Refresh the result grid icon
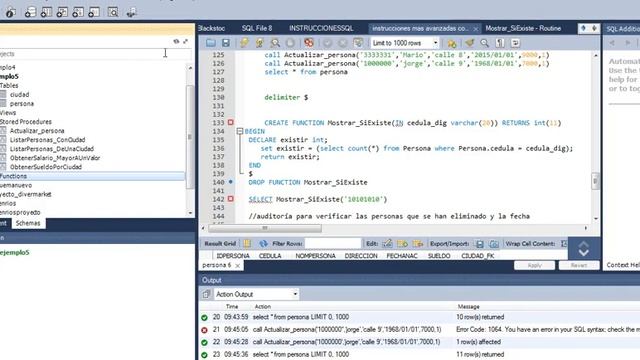Screen dimensions: 640x360 pyautogui.click(x=263, y=244)
